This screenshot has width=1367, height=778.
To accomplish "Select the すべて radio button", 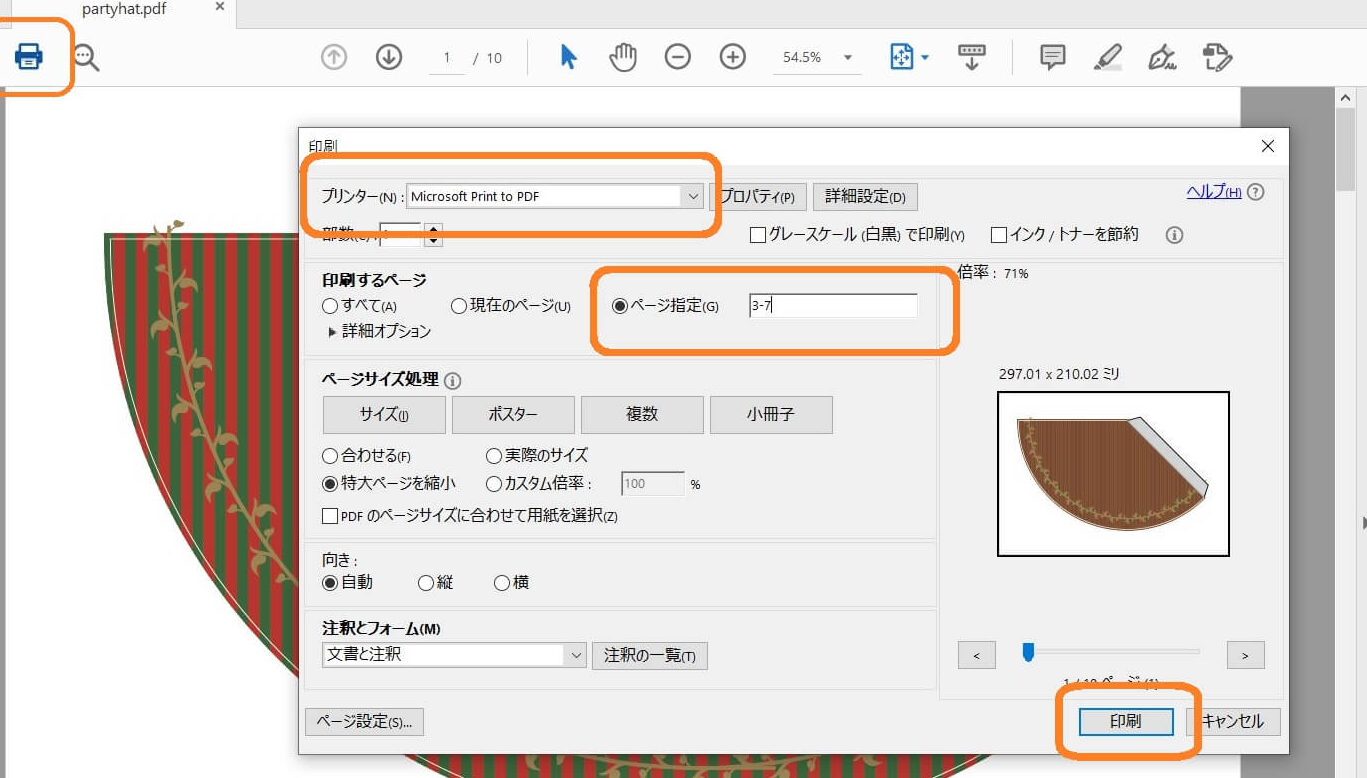I will [330, 306].
